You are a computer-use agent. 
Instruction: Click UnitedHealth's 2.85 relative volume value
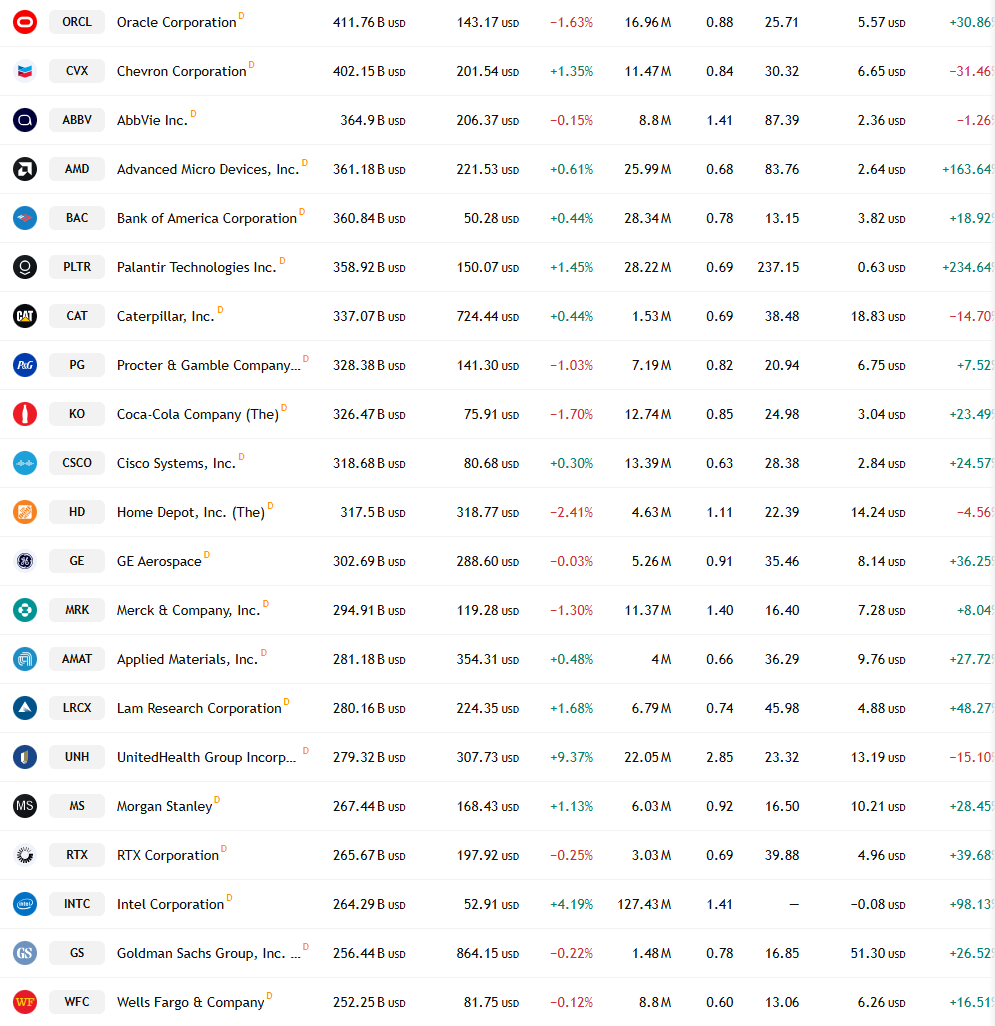(x=720, y=757)
